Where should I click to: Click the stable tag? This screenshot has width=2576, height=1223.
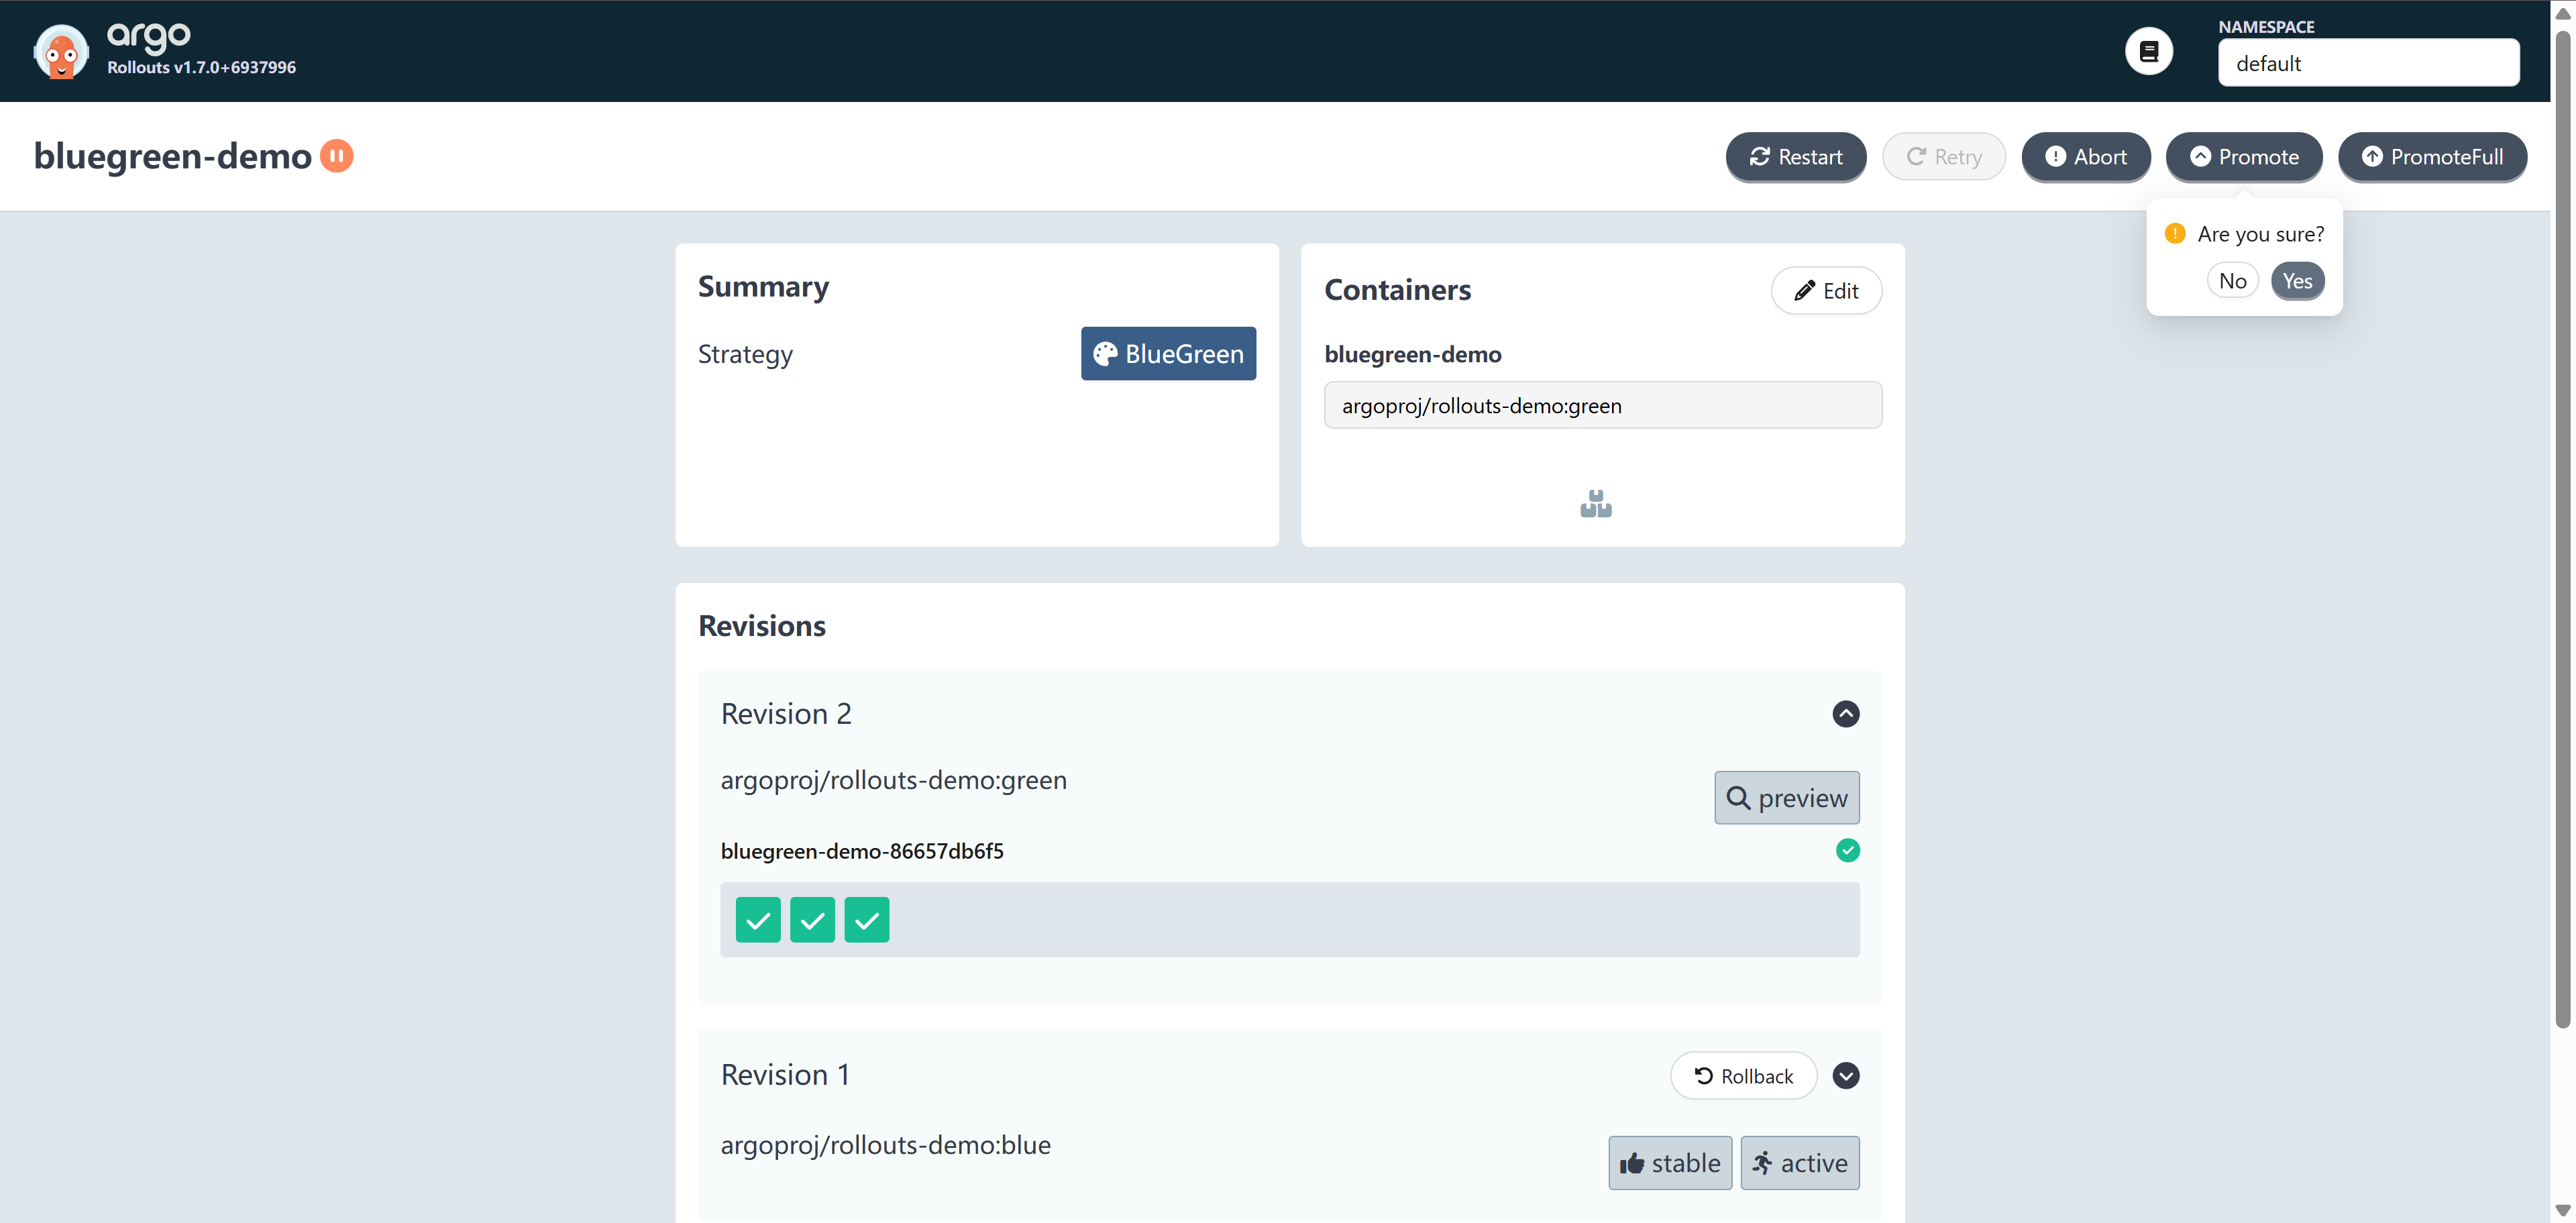coord(1670,1163)
